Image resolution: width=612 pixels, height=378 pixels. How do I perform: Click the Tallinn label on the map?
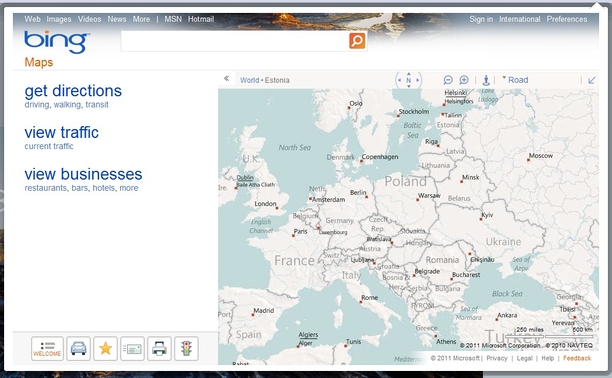click(453, 115)
